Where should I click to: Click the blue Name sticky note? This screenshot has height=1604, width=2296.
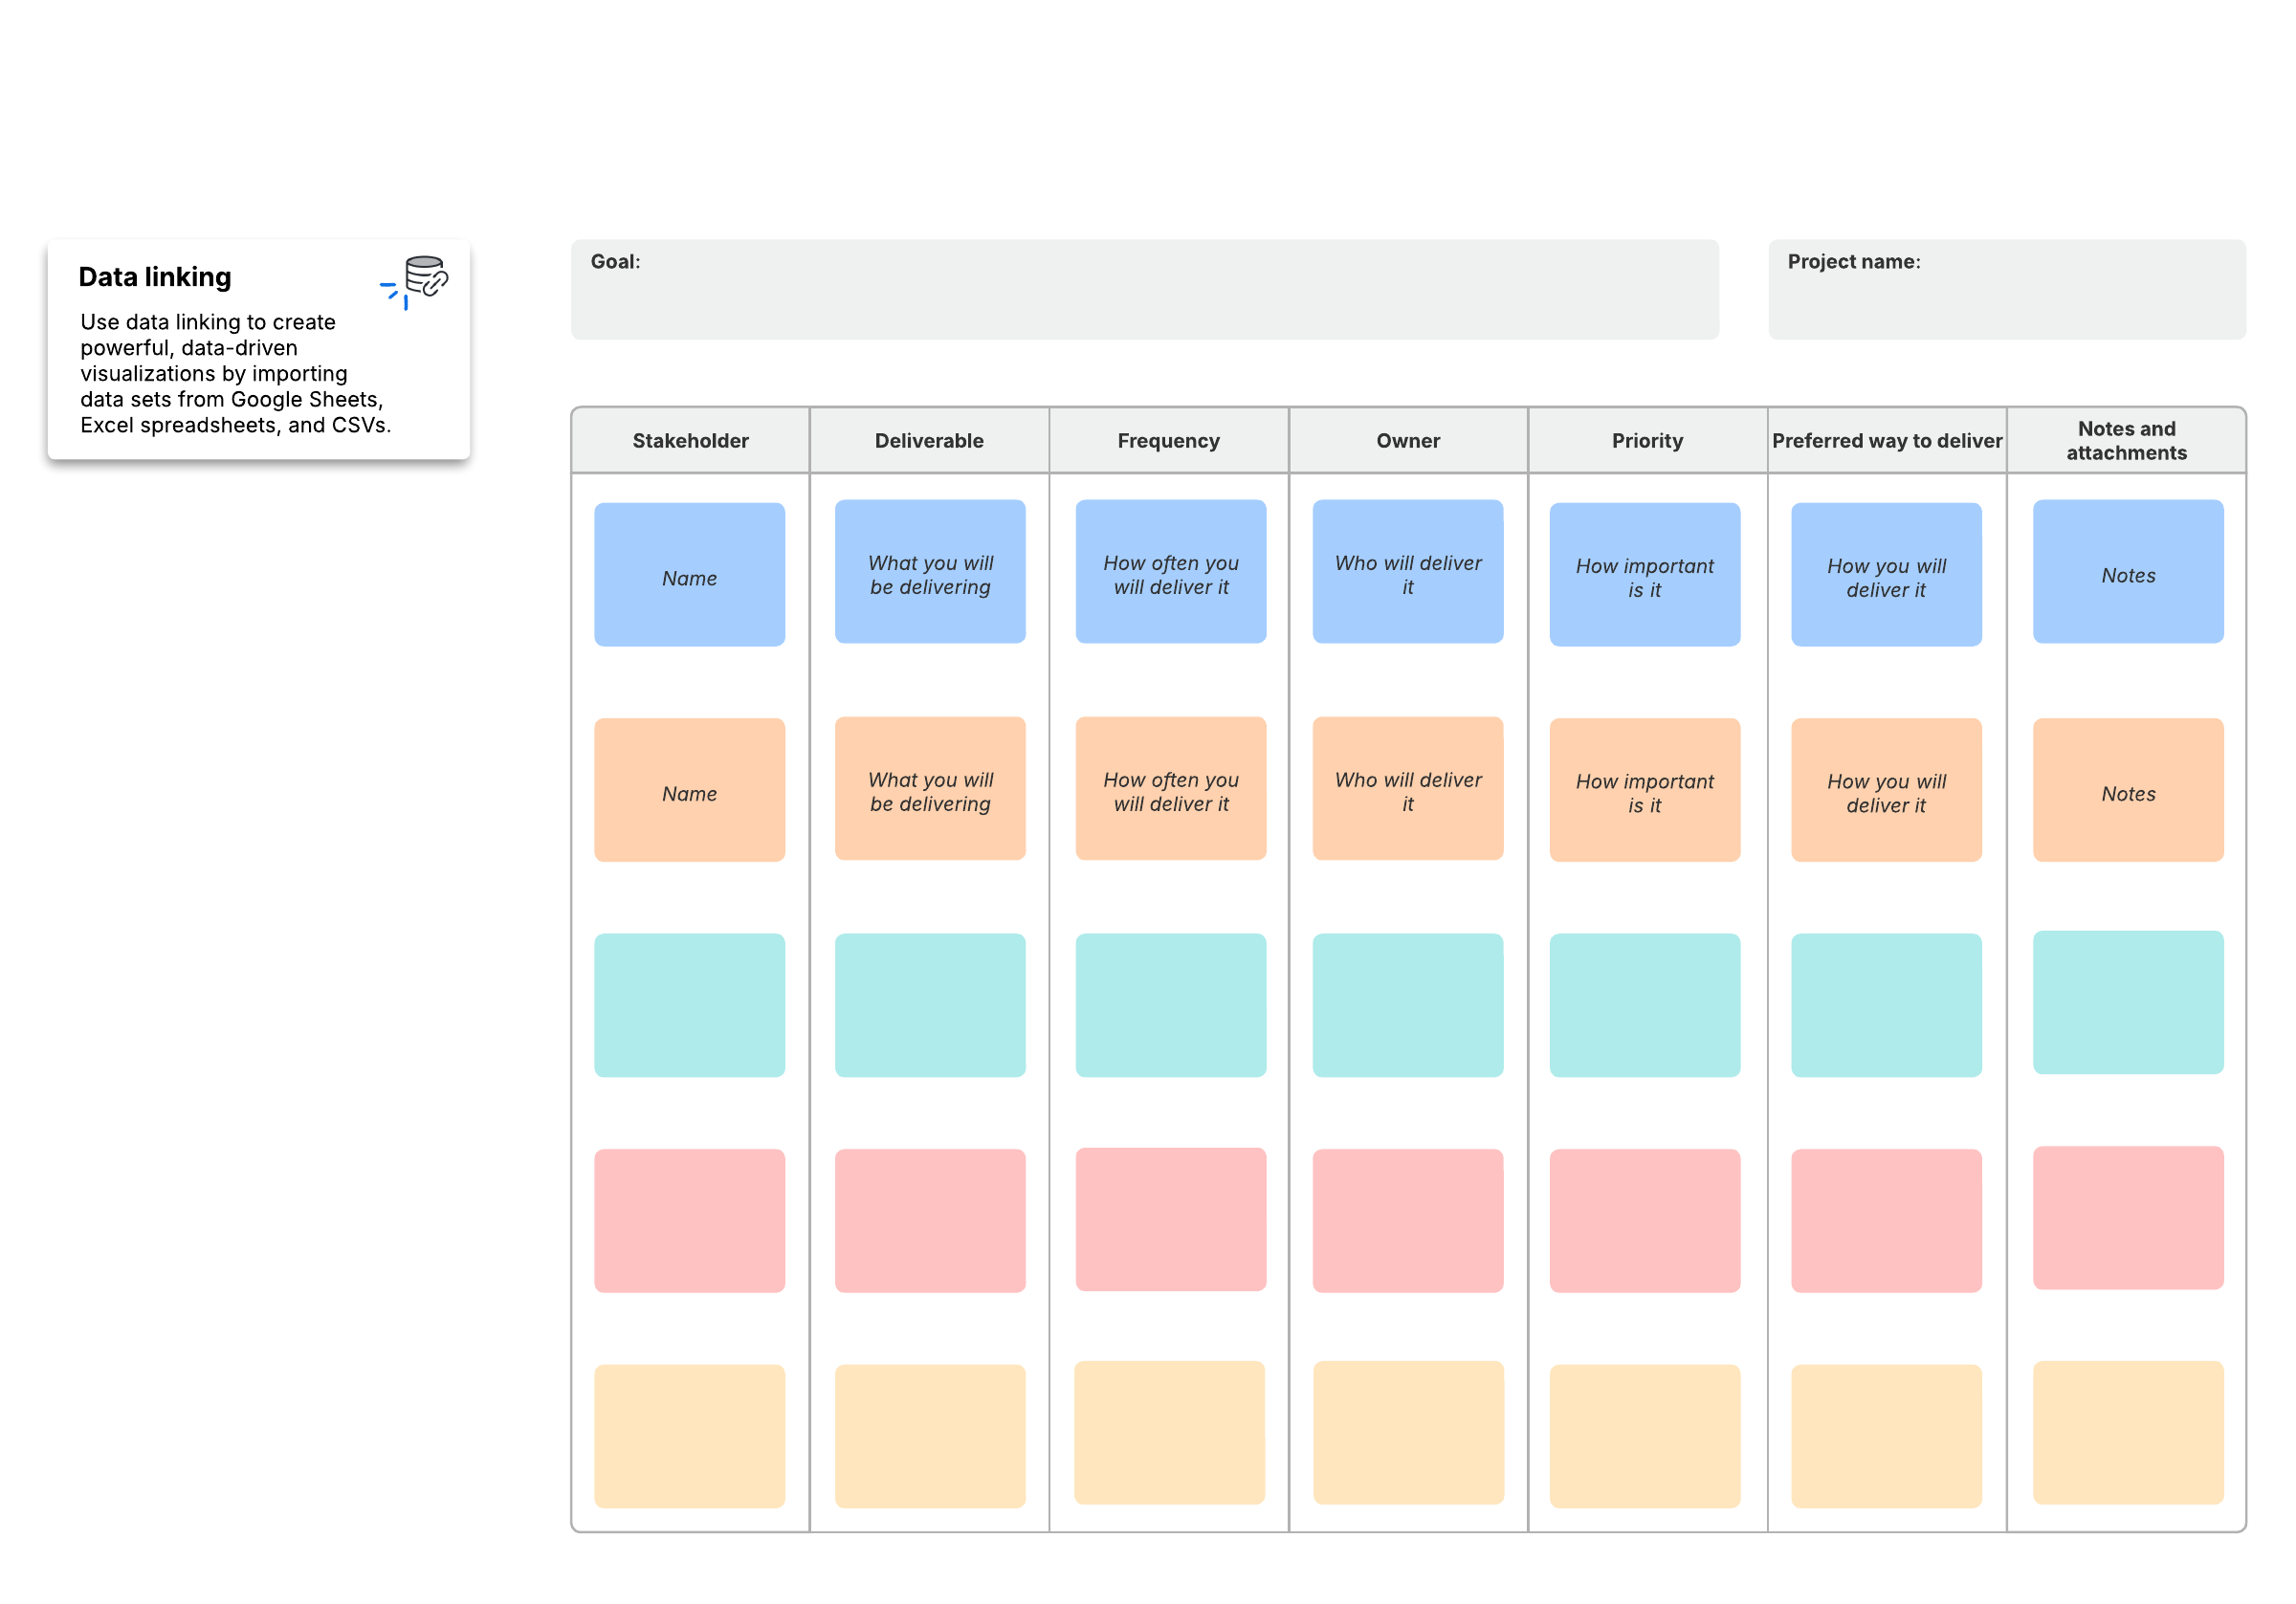point(689,575)
